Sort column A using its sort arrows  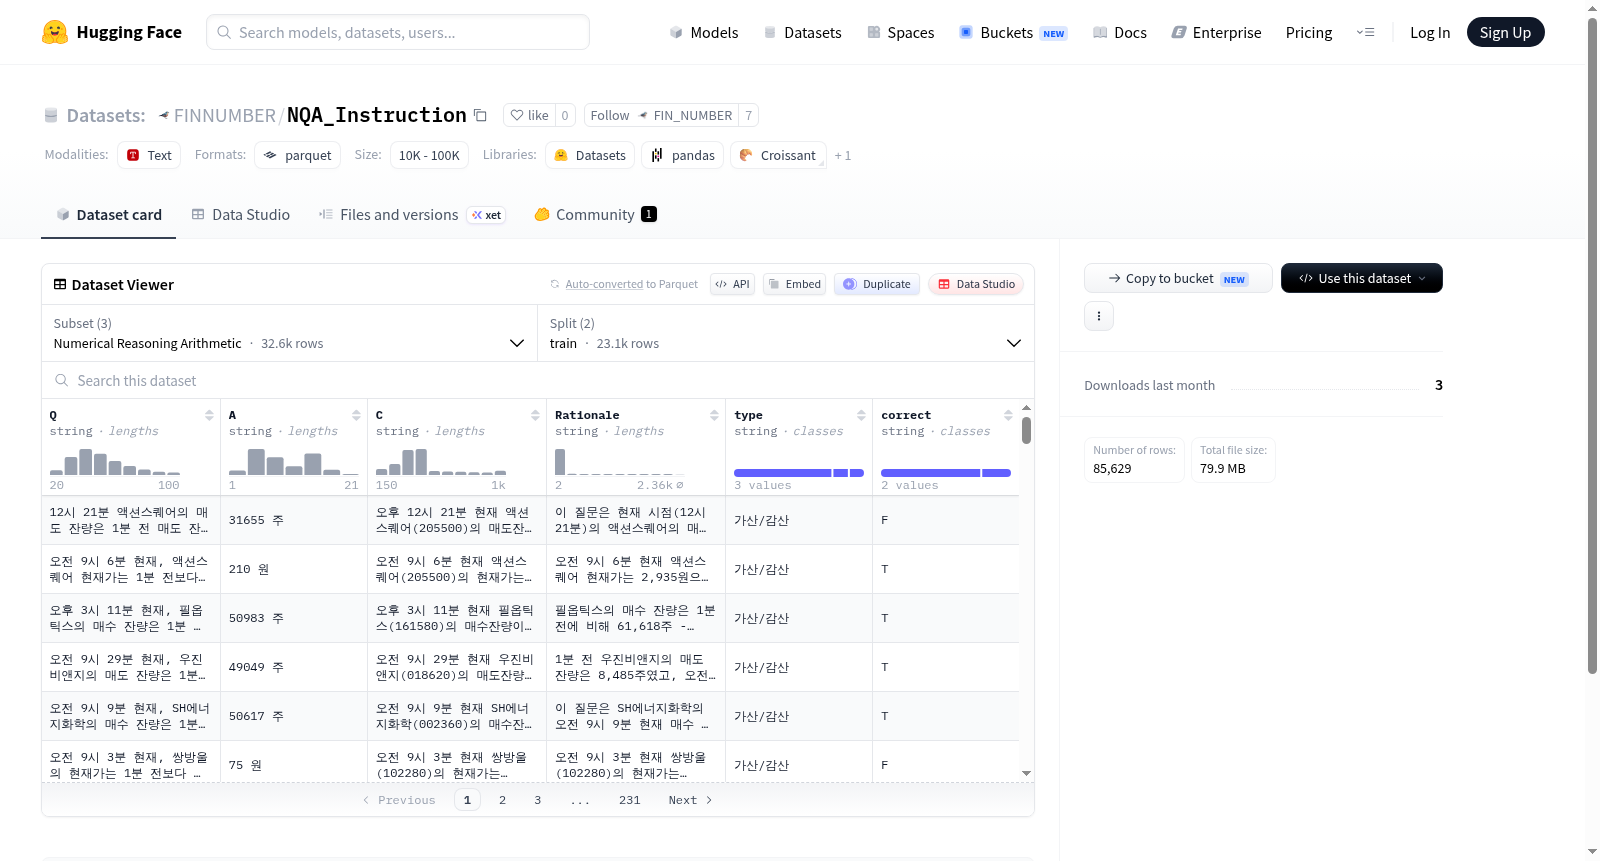click(356, 415)
